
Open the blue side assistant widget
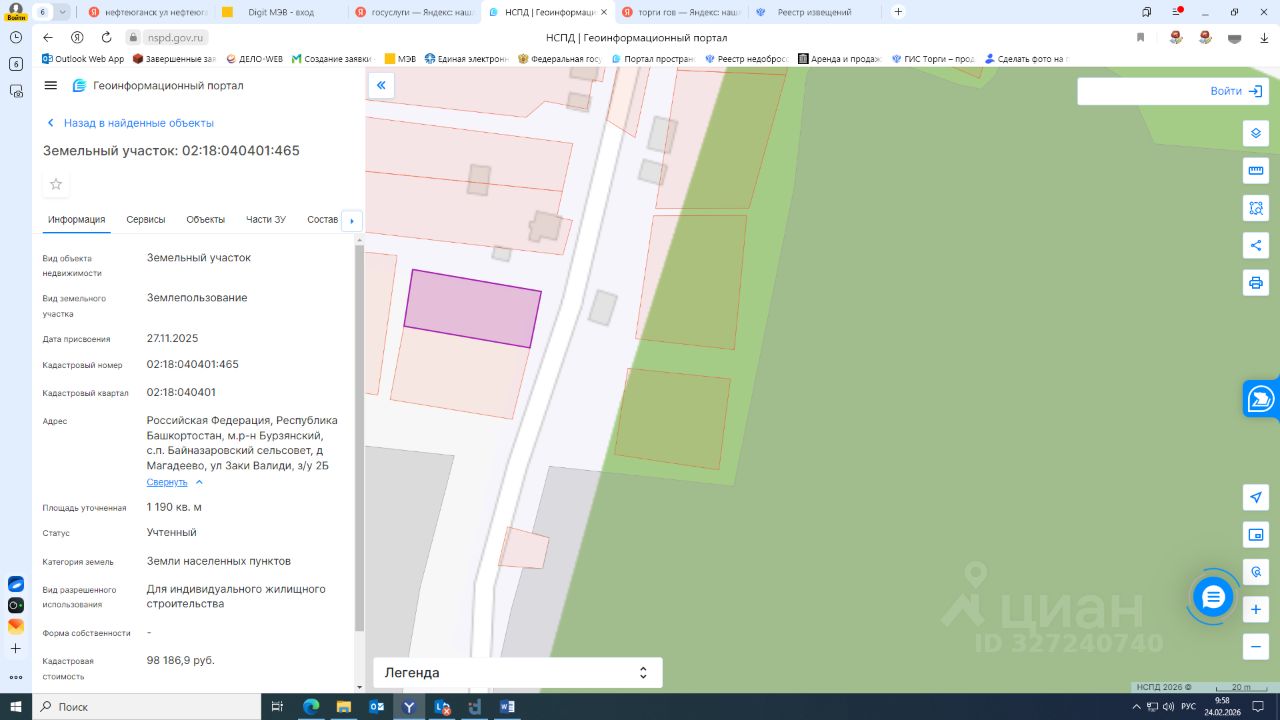point(1261,400)
